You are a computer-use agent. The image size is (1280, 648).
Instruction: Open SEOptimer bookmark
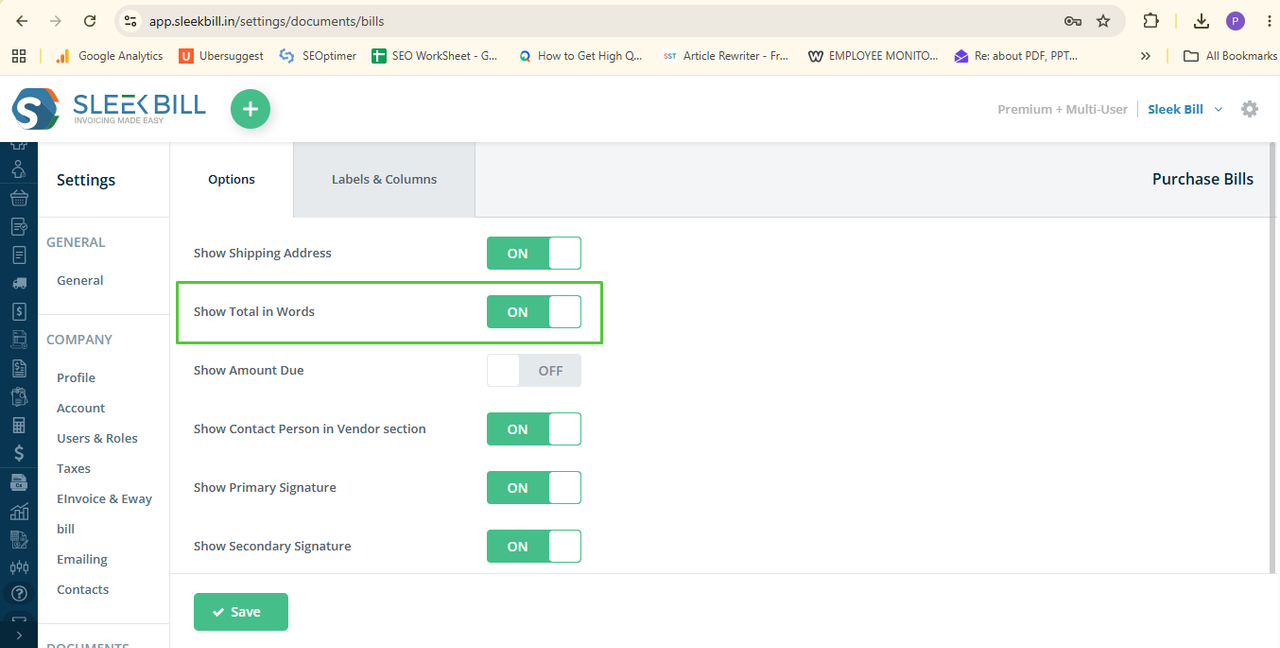(x=318, y=56)
